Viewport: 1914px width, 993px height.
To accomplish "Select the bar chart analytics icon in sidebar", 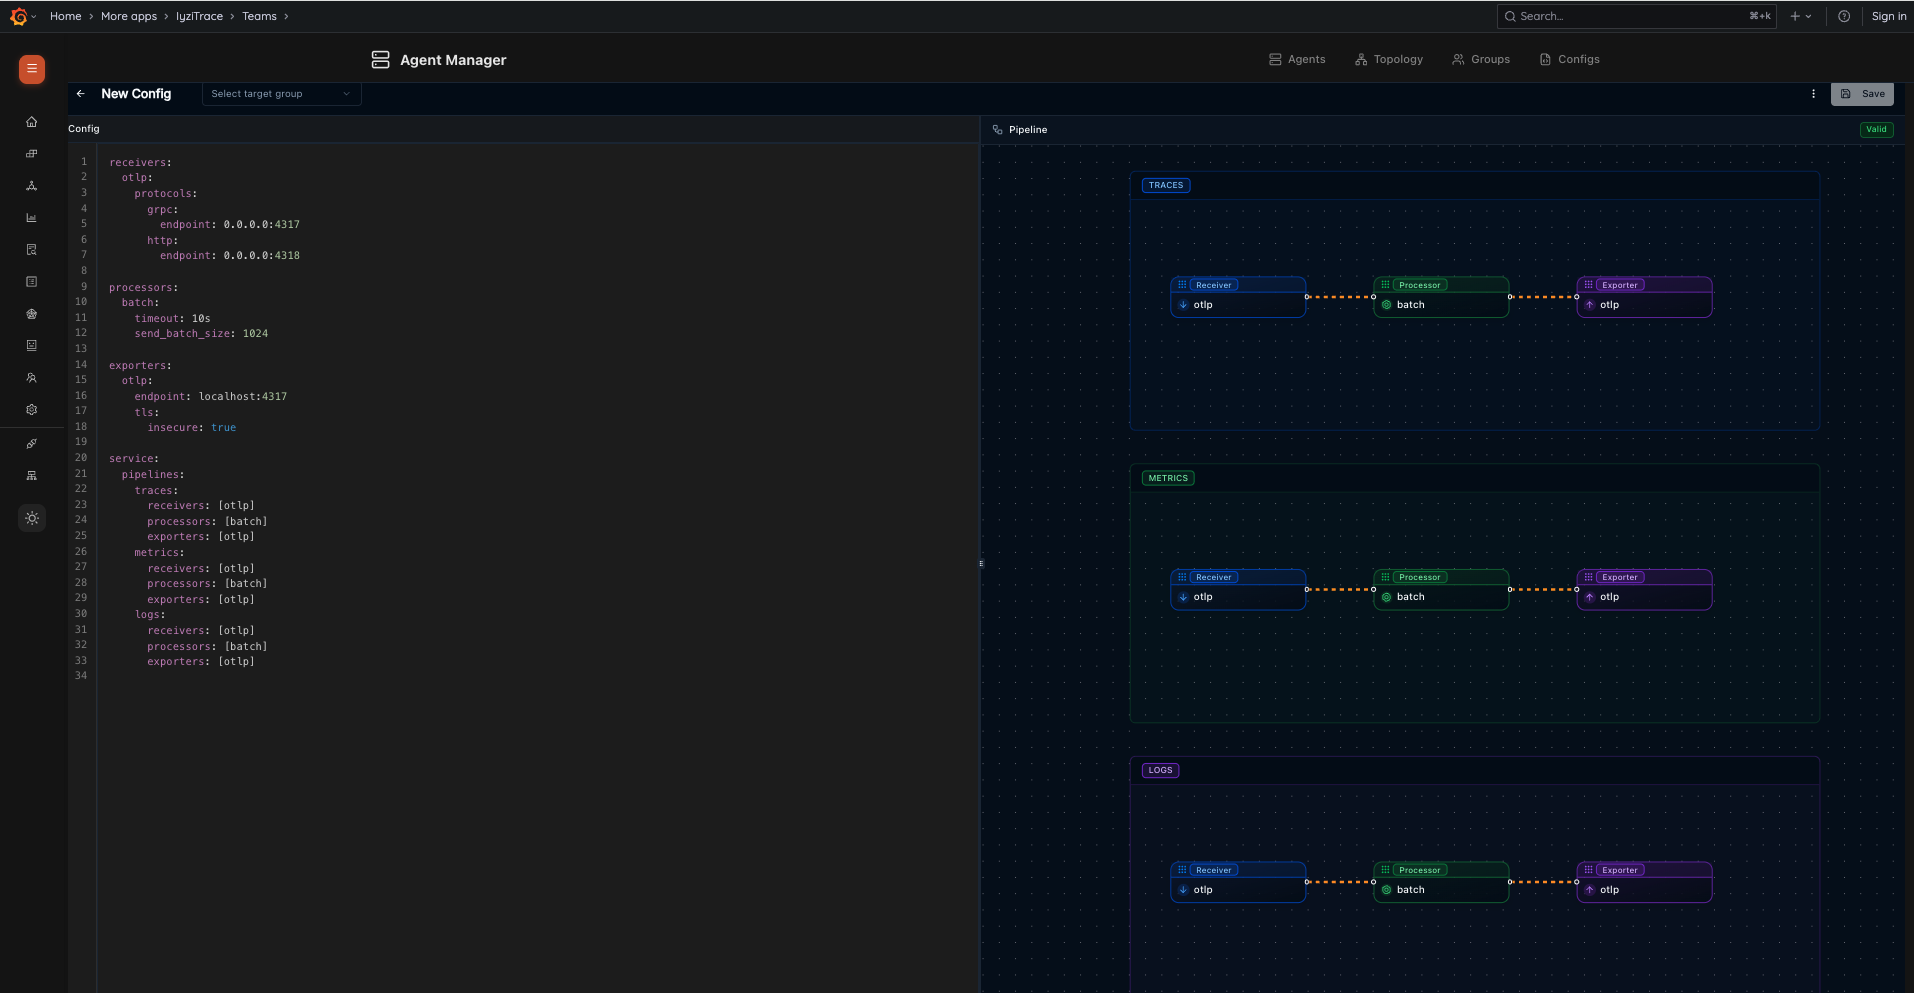I will pos(31,217).
